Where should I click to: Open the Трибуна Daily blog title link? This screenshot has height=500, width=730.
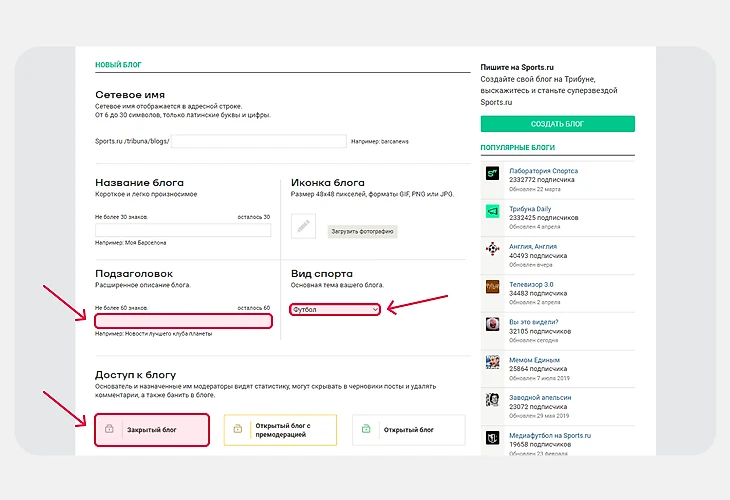tap(530, 209)
